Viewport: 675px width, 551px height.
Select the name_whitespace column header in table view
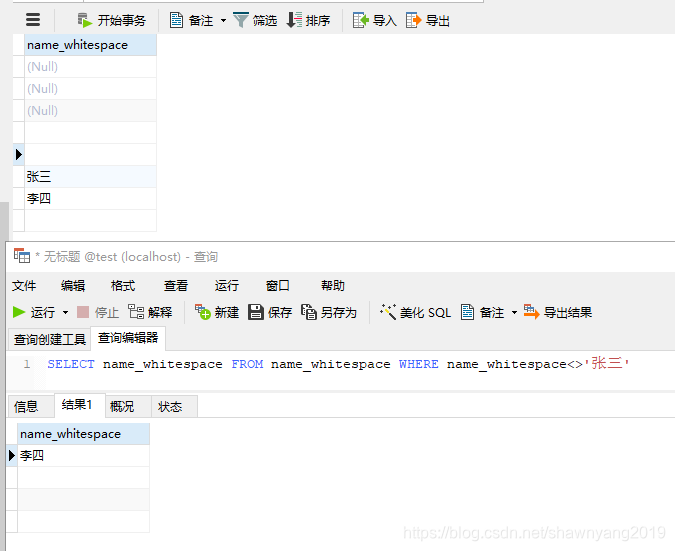[x=90, y=45]
